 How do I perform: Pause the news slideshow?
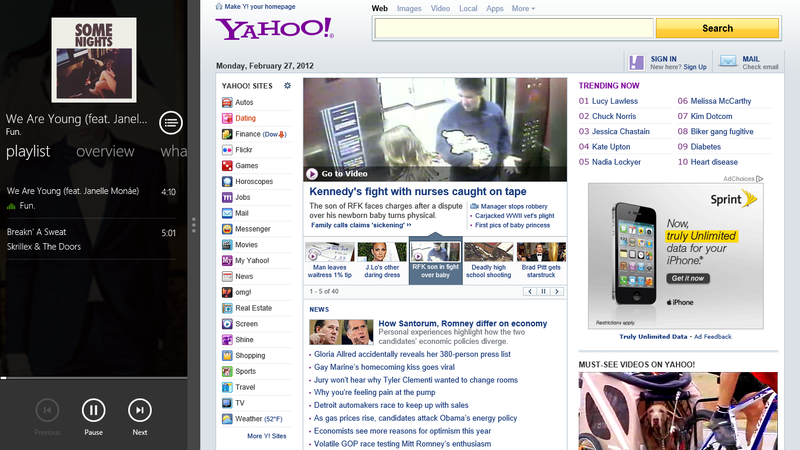[x=543, y=291]
